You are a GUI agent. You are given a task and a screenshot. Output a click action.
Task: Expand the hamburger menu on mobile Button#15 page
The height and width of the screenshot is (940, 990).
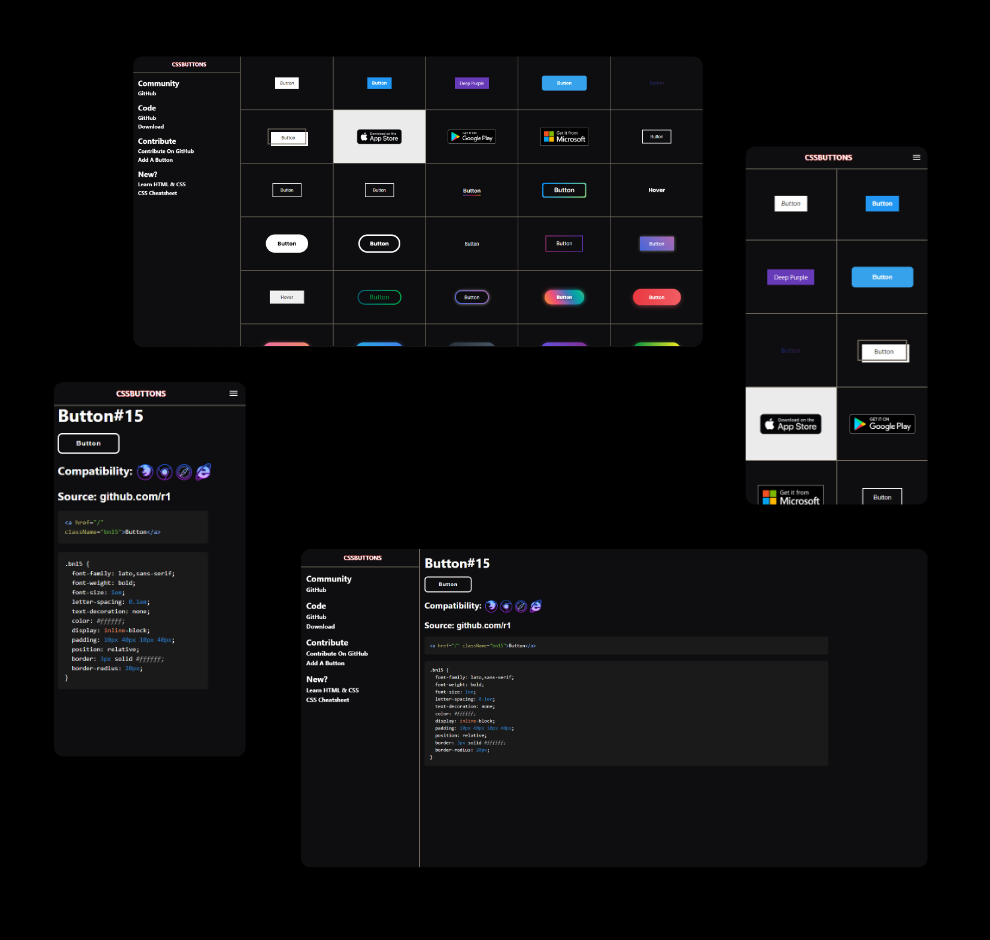(x=234, y=393)
